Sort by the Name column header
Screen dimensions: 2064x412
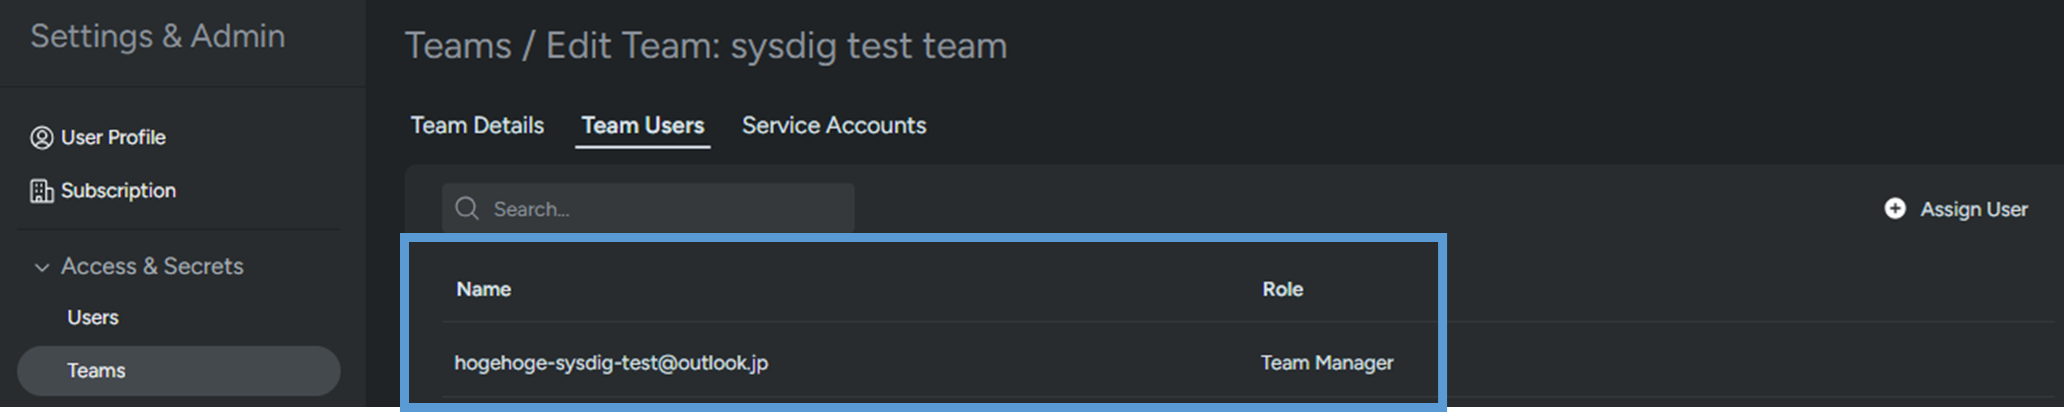[x=484, y=289]
